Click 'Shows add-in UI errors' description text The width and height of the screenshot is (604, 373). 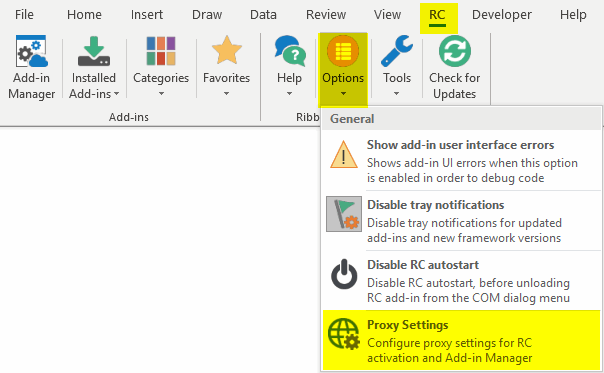(x=472, y=171)
